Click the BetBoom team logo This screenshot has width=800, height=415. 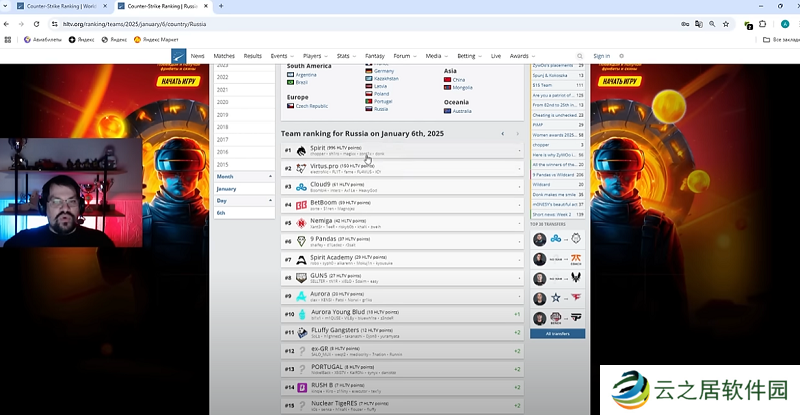click(x=301, y=205)
